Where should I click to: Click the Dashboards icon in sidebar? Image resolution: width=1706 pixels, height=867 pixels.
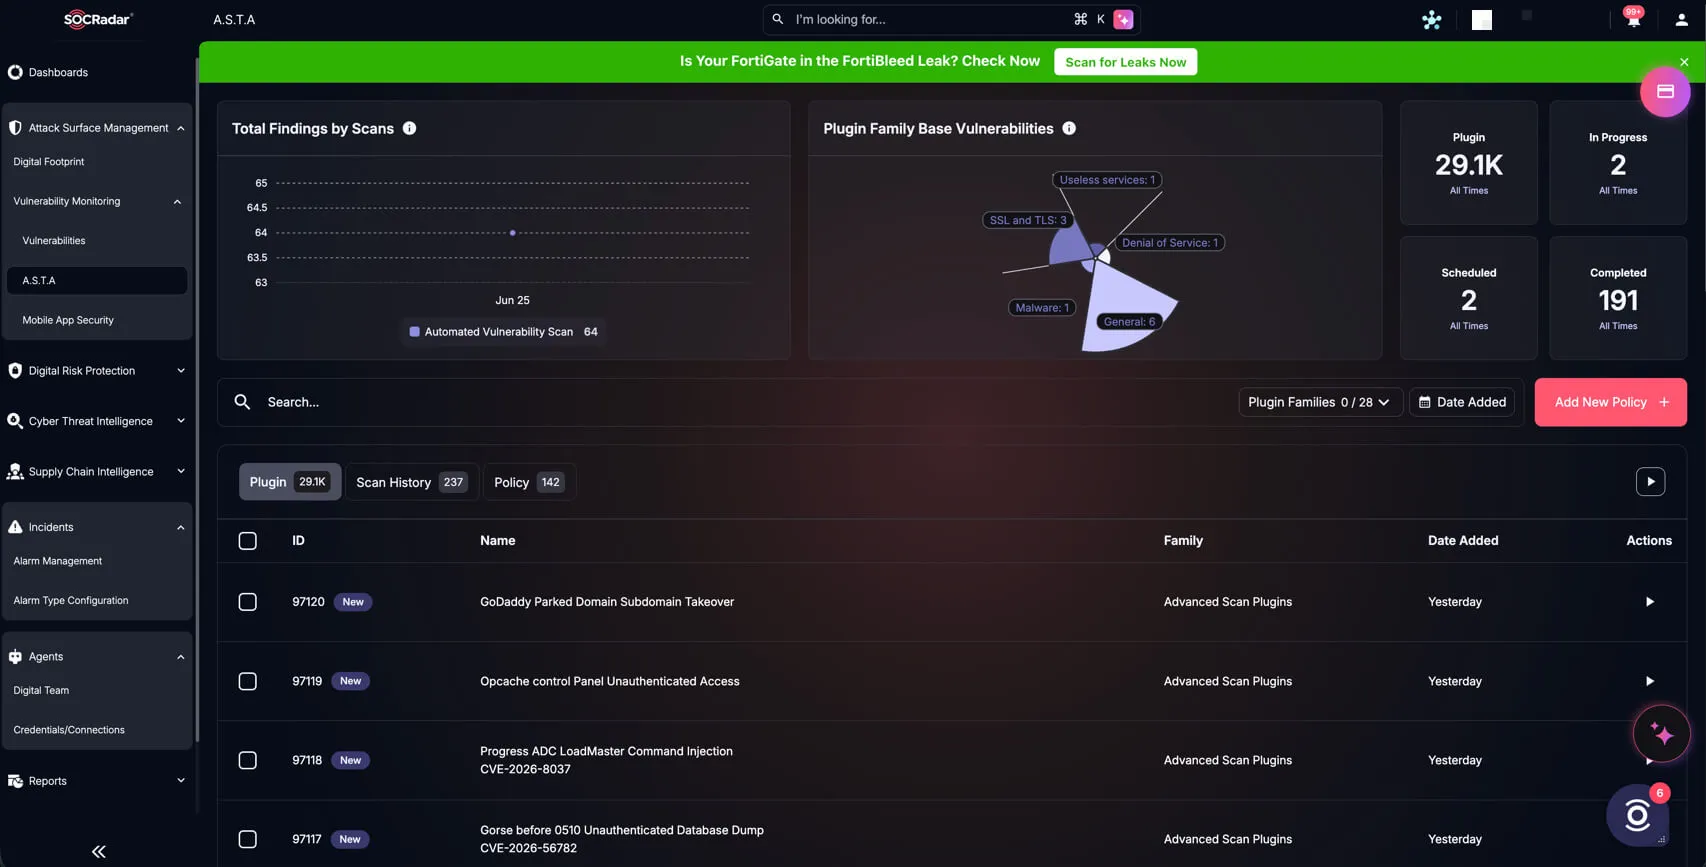[x=15, y=72]
